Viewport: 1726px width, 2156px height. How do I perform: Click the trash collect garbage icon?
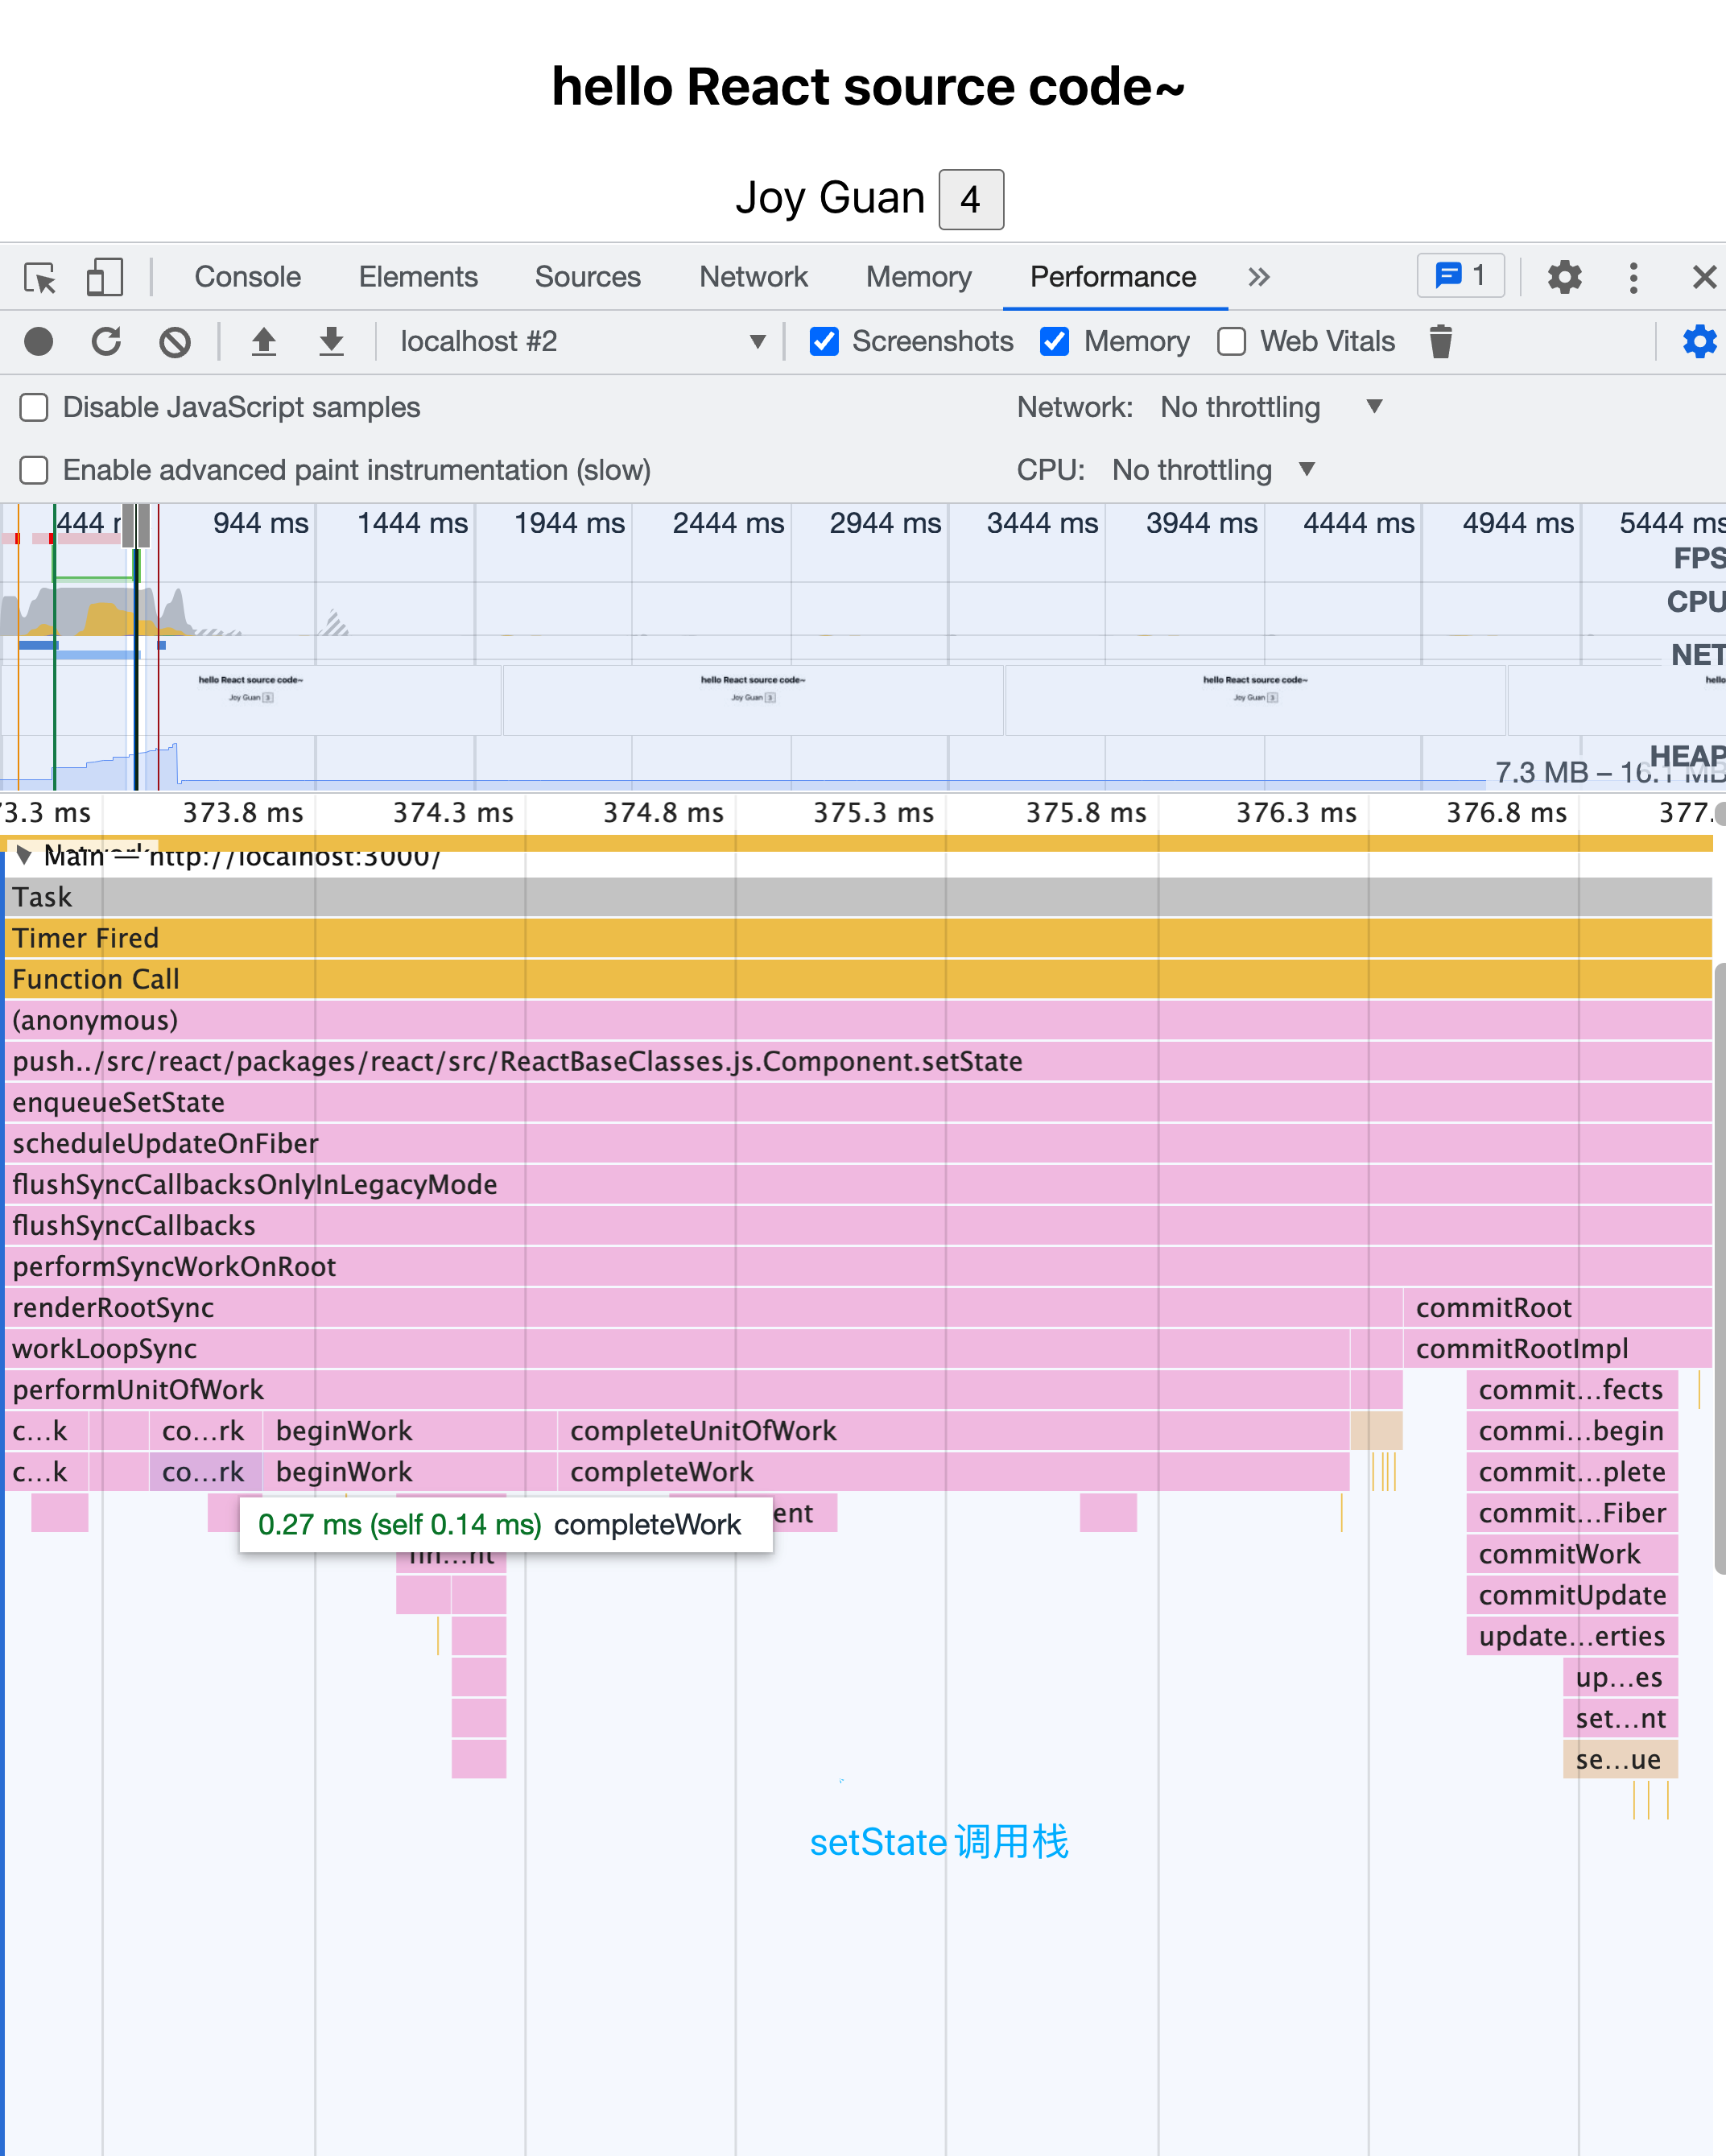(x=1440, y=342)
